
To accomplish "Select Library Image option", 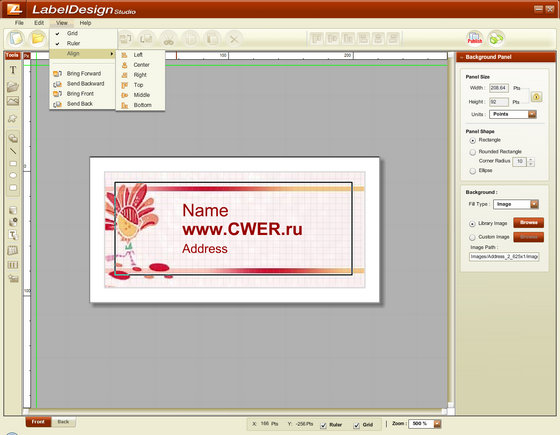I will pos(472,224).
